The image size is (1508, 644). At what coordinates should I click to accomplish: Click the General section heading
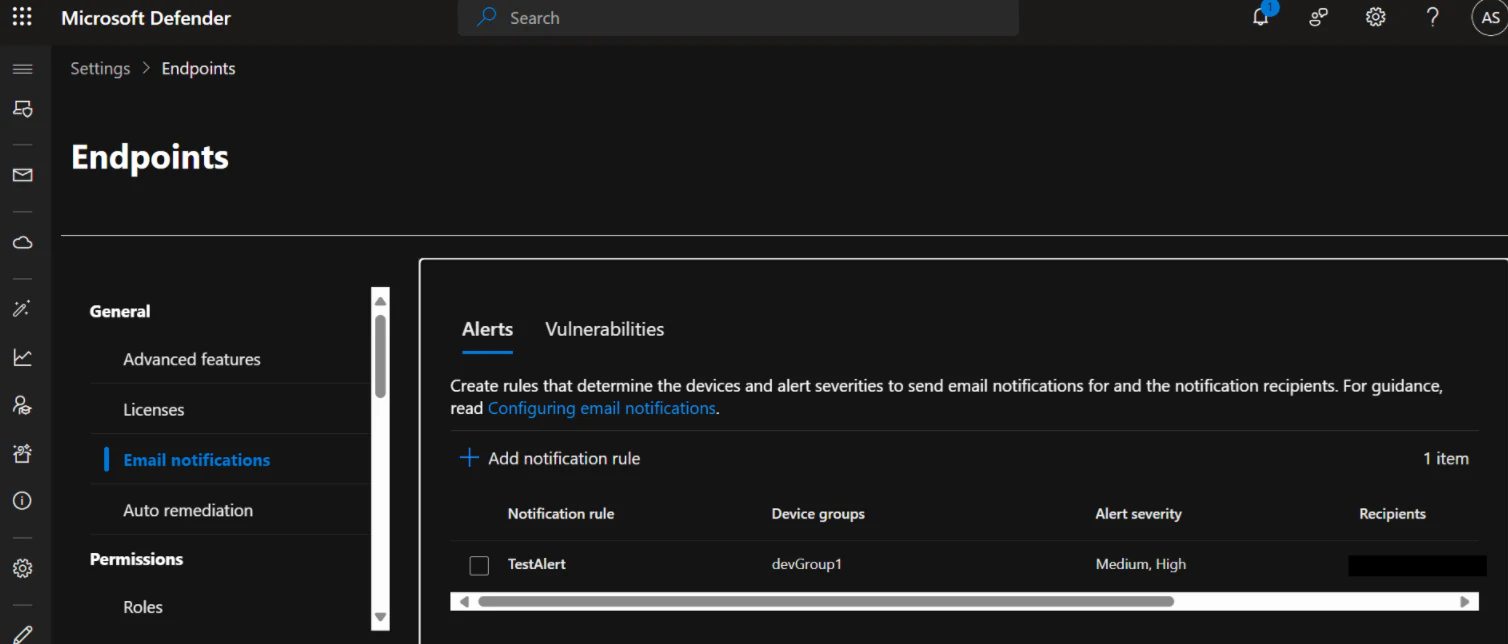(120, 311)
